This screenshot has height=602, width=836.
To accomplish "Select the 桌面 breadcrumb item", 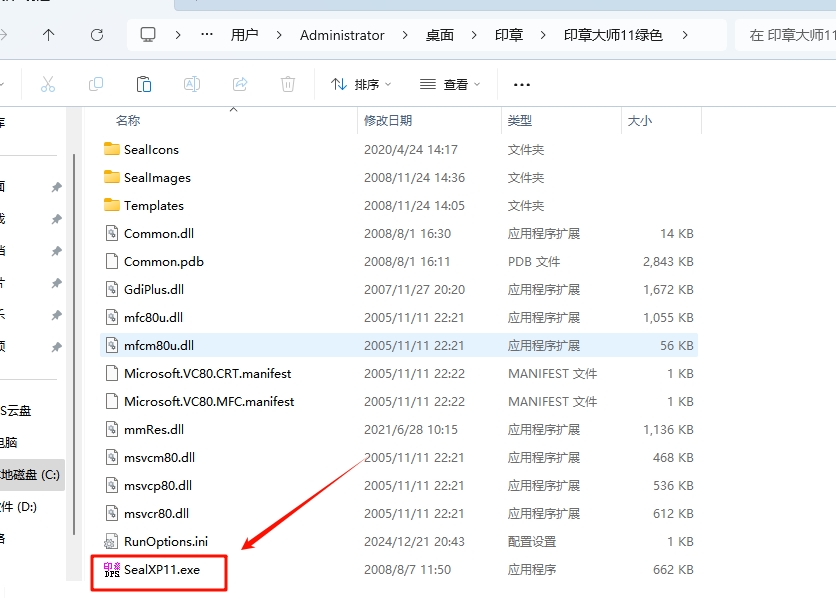I will click(x=442, y=34).
